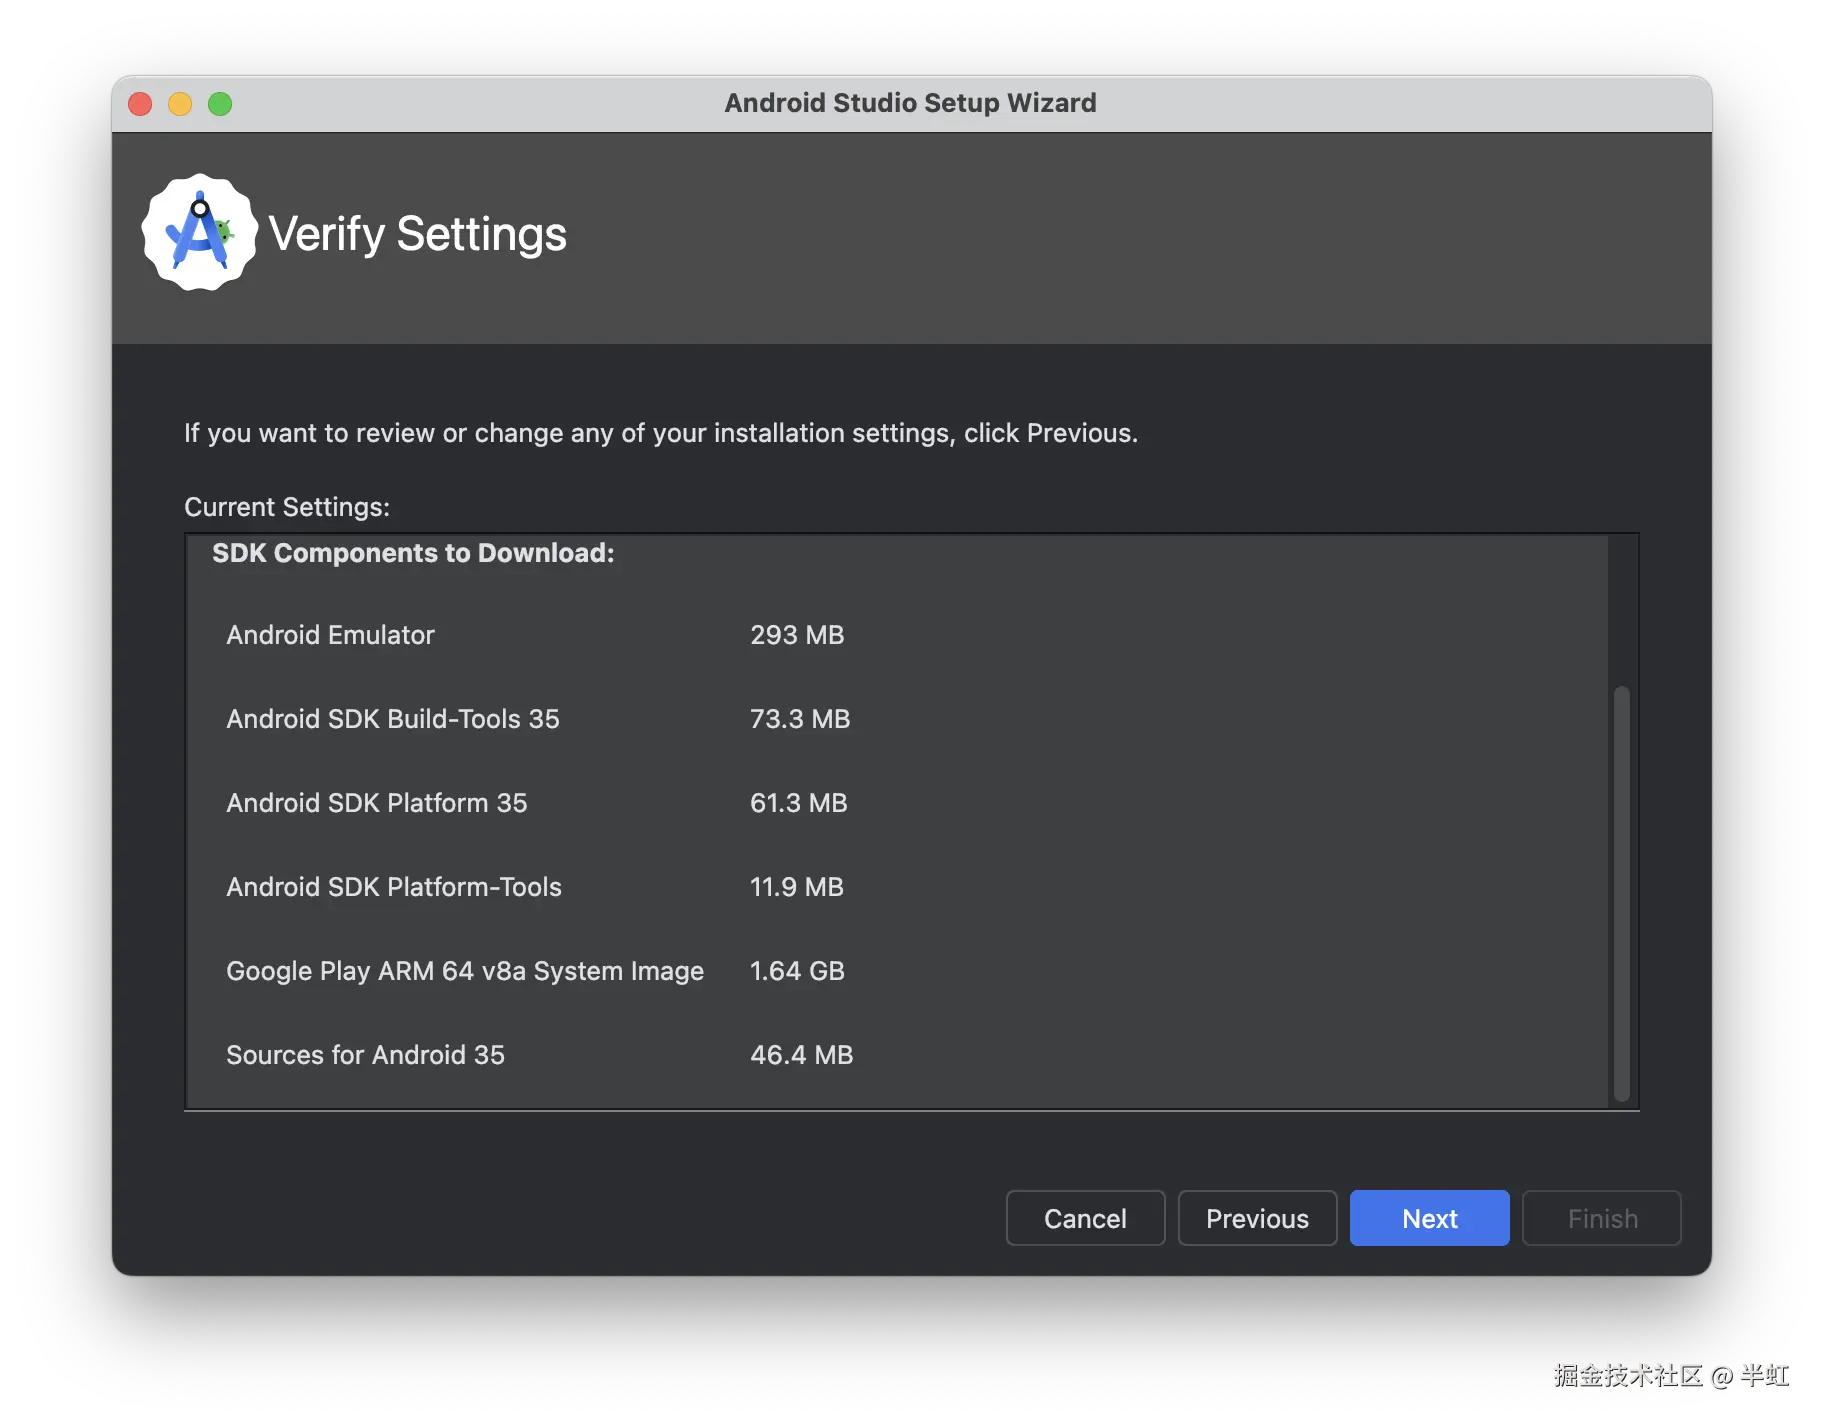The height and width of the screenshot is (1424, 1824).
Task: Click the 293 MB emulator size
Action: tap(797, 635)
